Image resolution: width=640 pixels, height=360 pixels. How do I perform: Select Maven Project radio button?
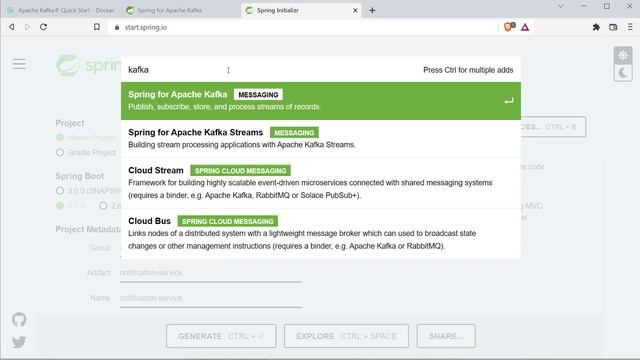coord(60,138)
